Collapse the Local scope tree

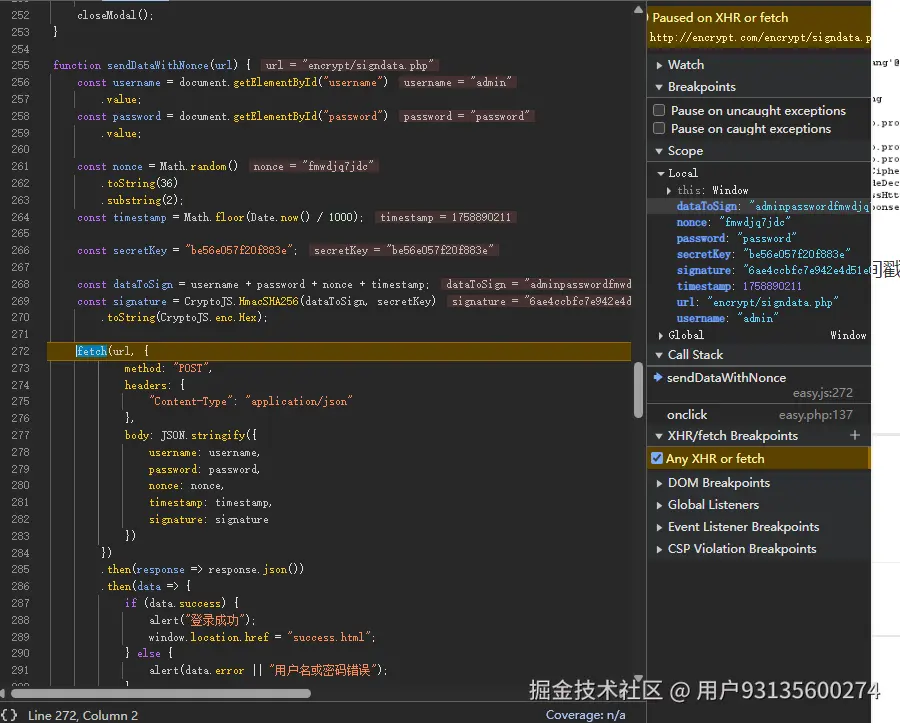(x=661, y=173)
